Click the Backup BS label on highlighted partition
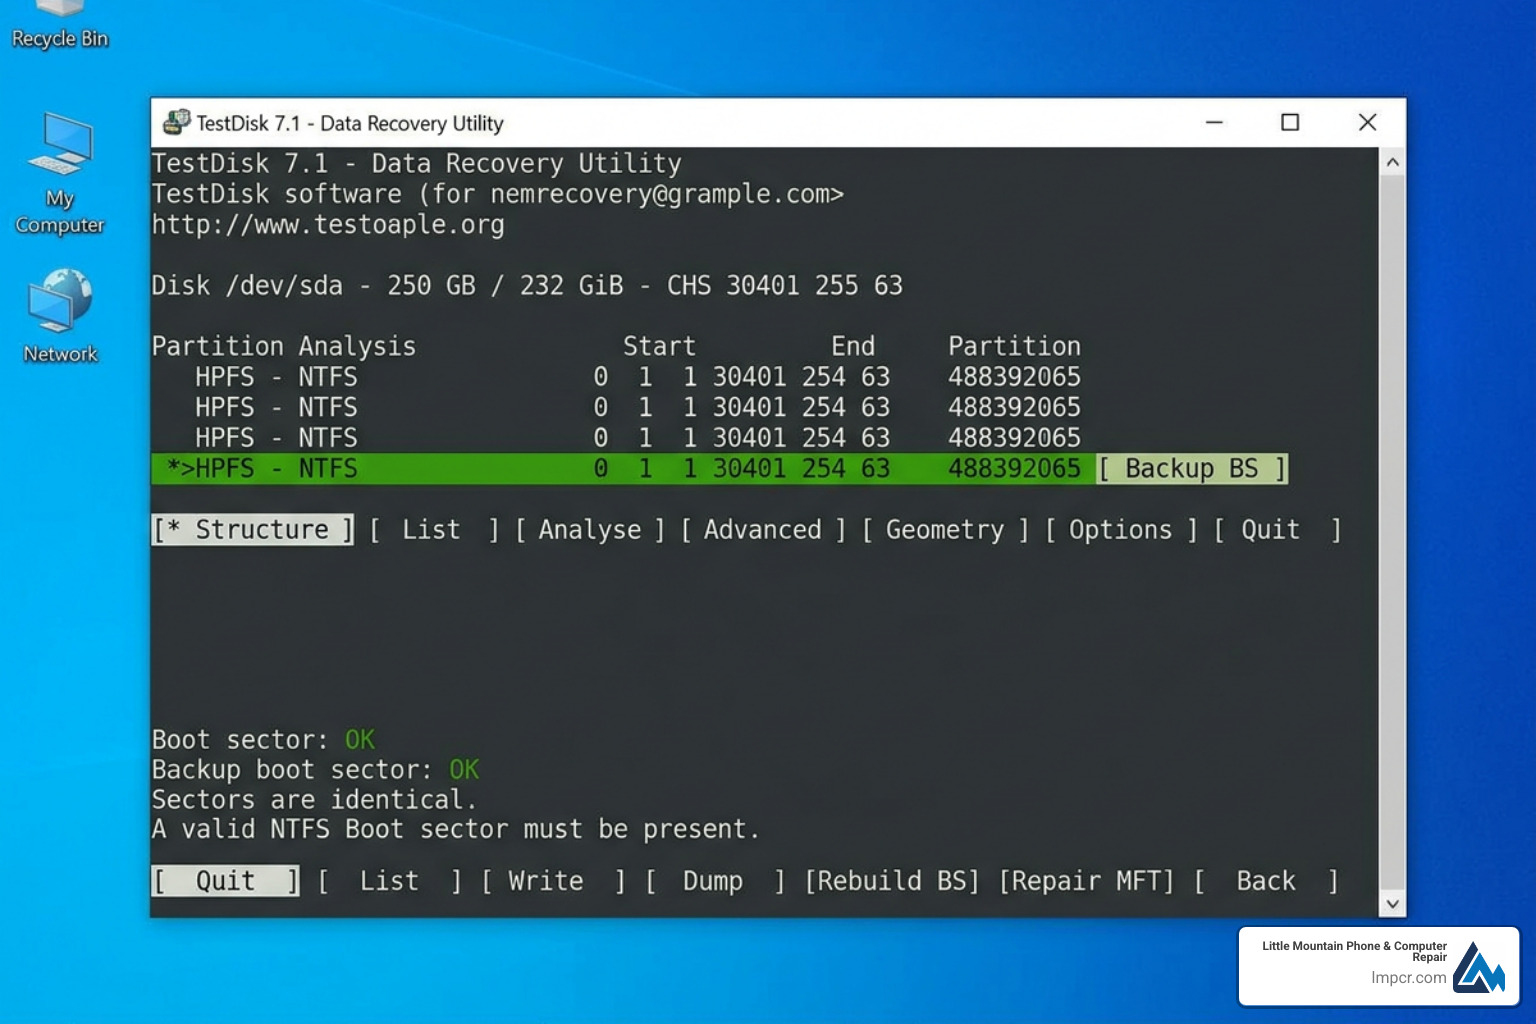Image resolution: width=1536 pixels, height=1024 pixels. [1192, 468]
